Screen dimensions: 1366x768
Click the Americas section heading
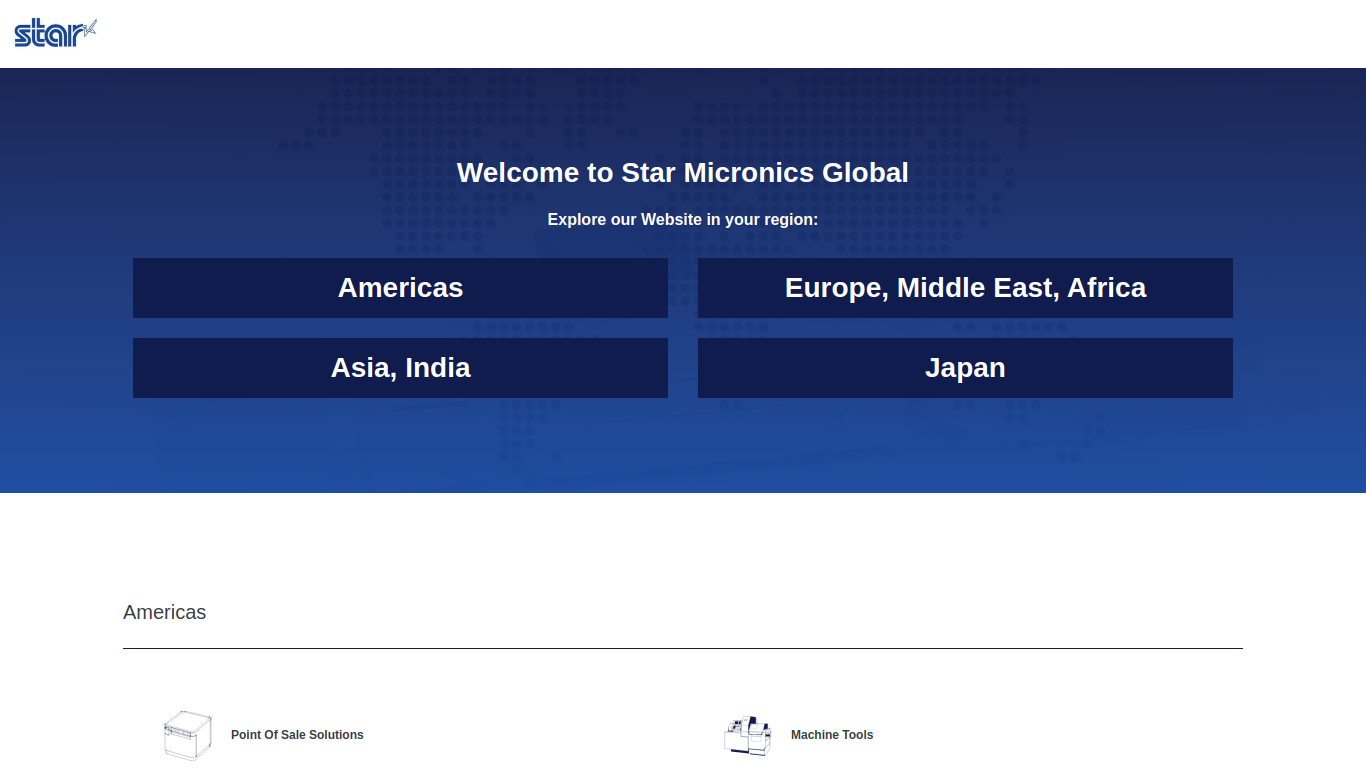[x=165, y=612]
